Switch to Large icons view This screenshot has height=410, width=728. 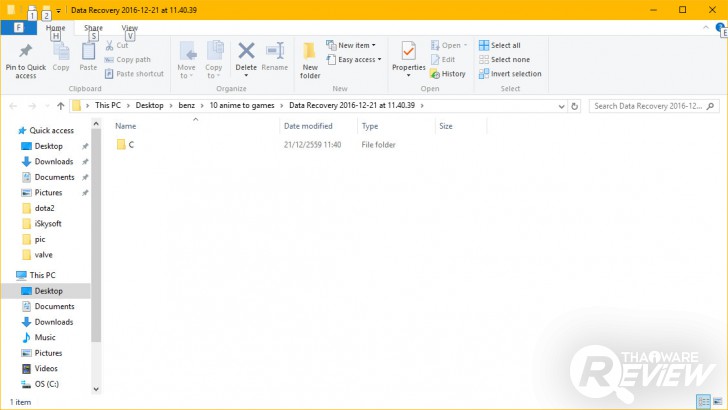[x=718, y=401]
